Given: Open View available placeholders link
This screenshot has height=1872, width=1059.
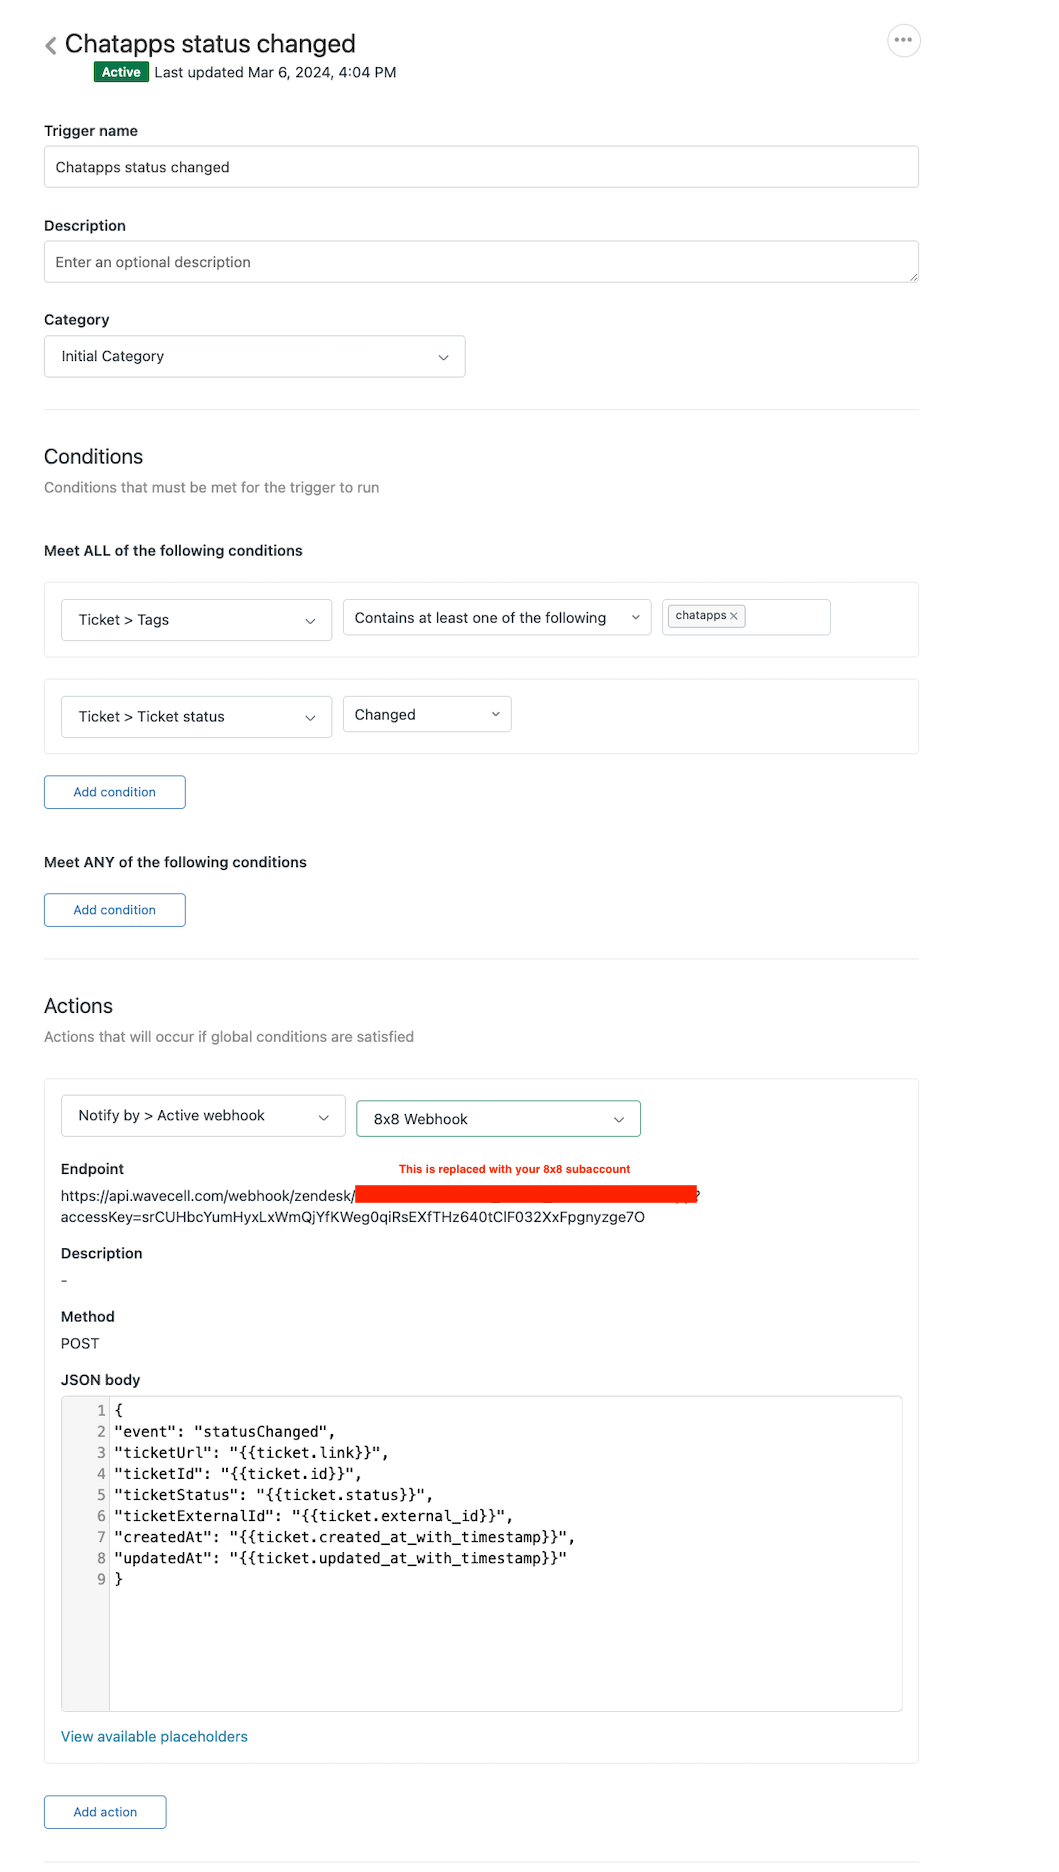Looking at the screenshot, I should [x=154, y=1737].
